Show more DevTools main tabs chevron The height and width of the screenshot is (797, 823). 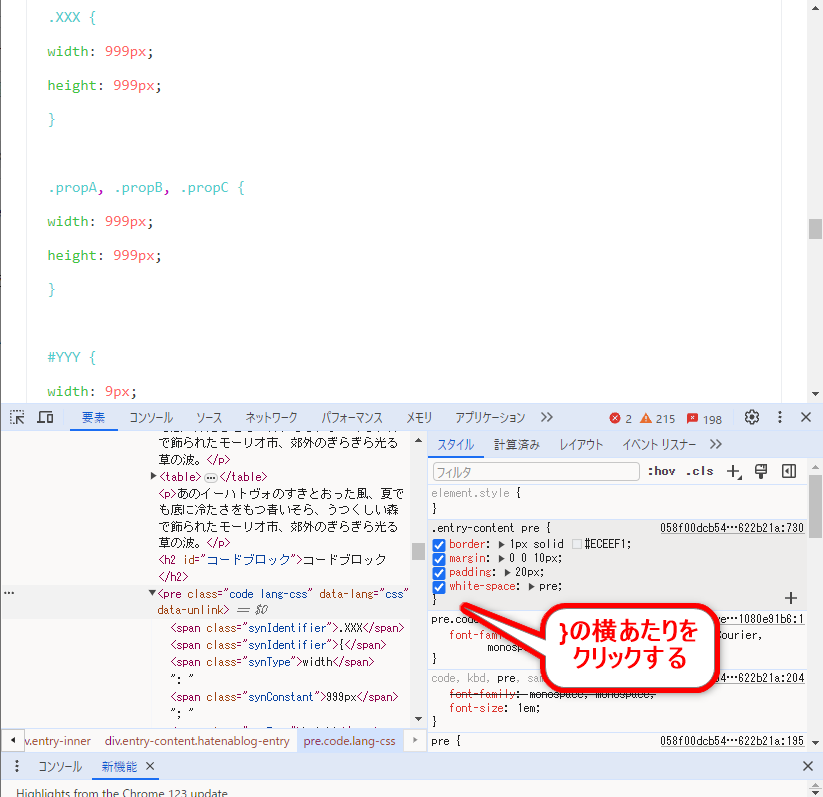coord(547,417)
